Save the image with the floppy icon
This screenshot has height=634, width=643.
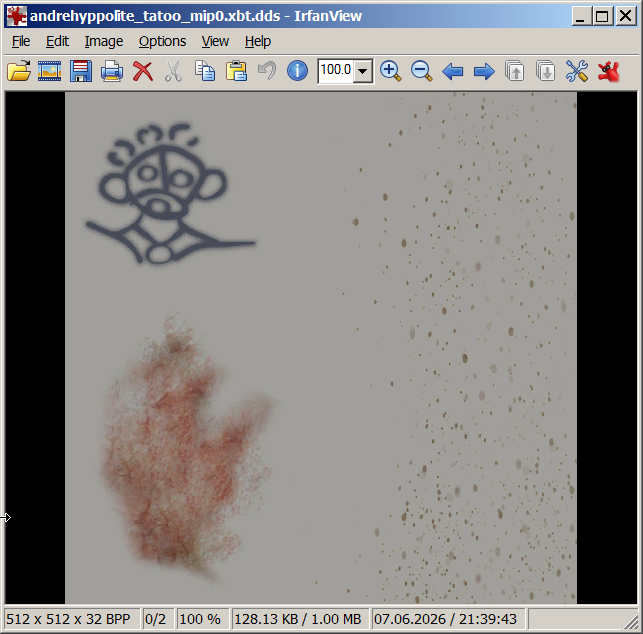(81, 71)
